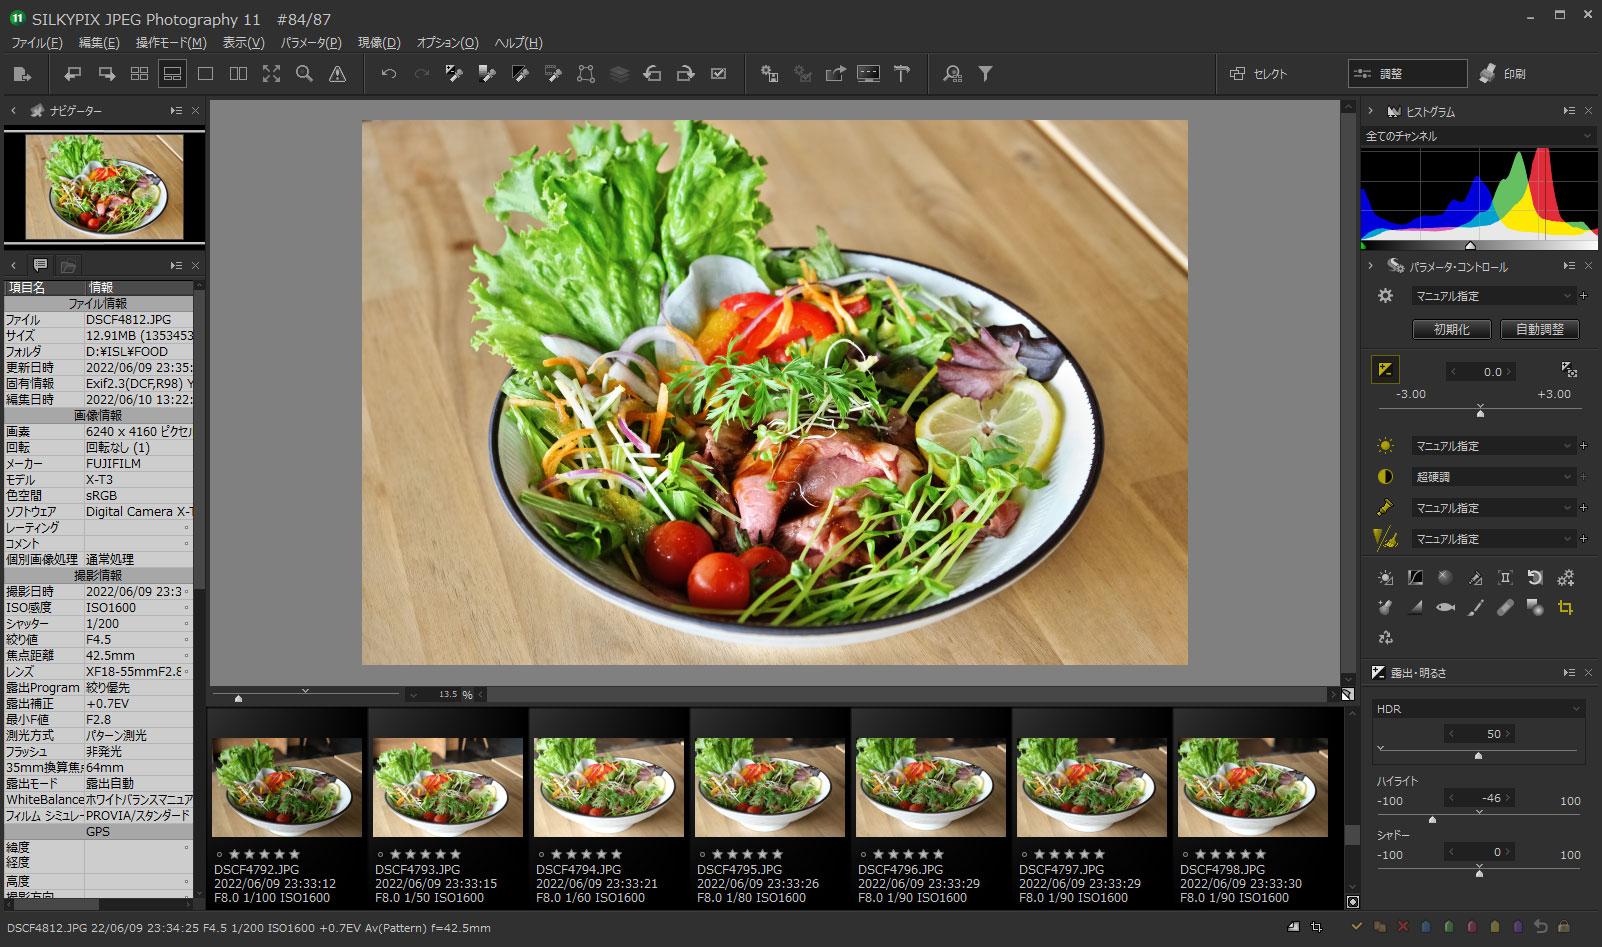Collapse the ヒストグラム panel chevron
Screen dimensions: 1602x947
point(1371,111)
